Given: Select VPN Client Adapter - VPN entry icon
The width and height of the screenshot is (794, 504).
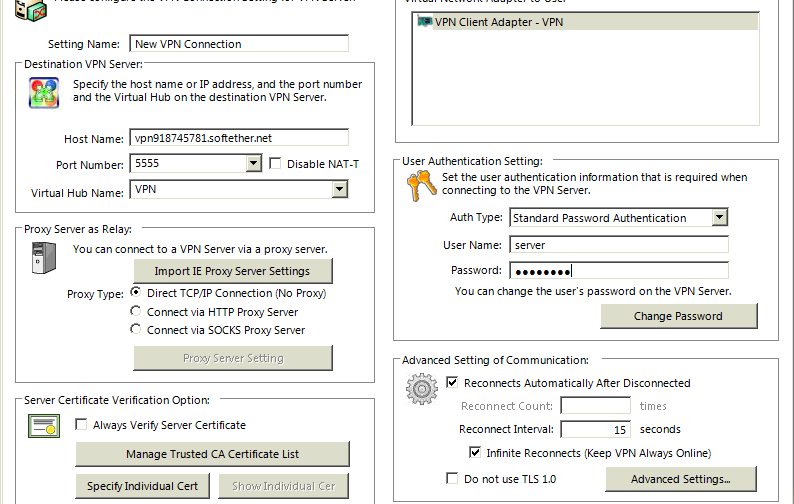Looking at the screenshot, I should point(424,22).
